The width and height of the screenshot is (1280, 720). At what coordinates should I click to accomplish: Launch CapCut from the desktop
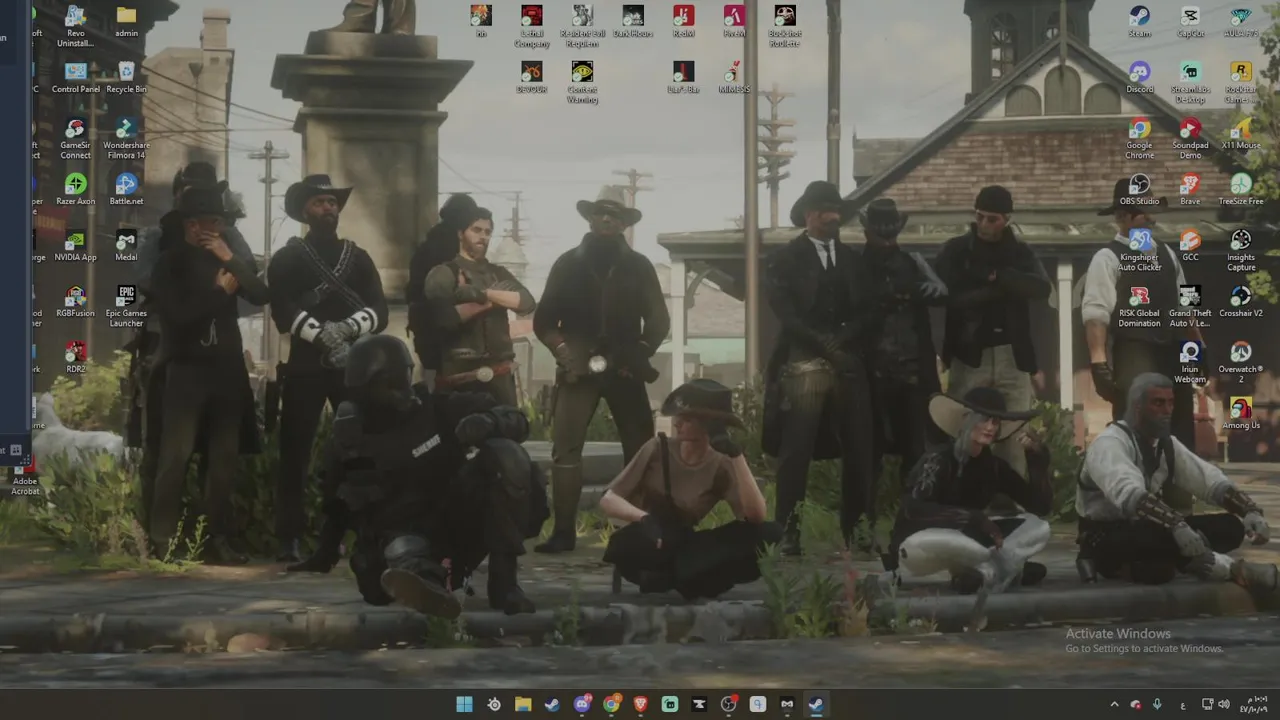(1190, 22)
